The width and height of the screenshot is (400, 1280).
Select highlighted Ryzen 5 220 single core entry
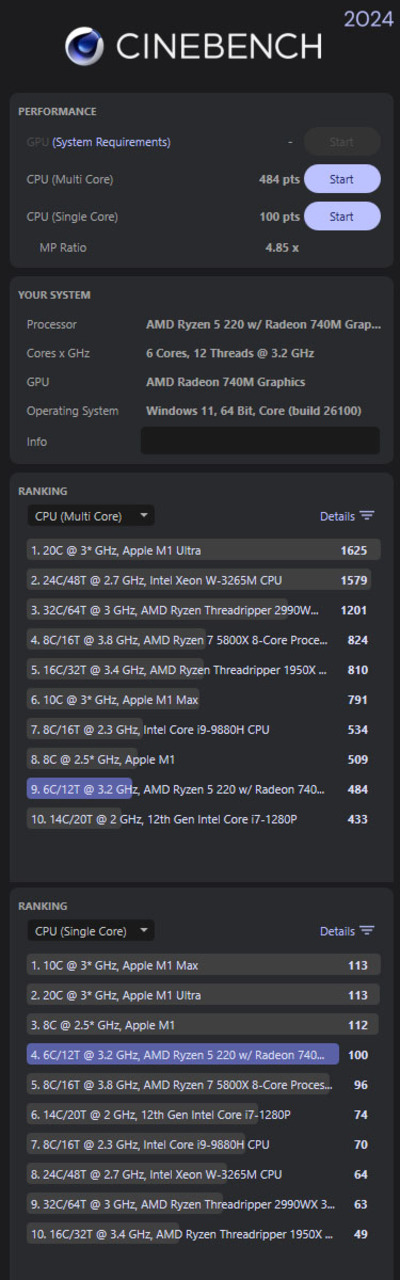tap(204, 1055)
